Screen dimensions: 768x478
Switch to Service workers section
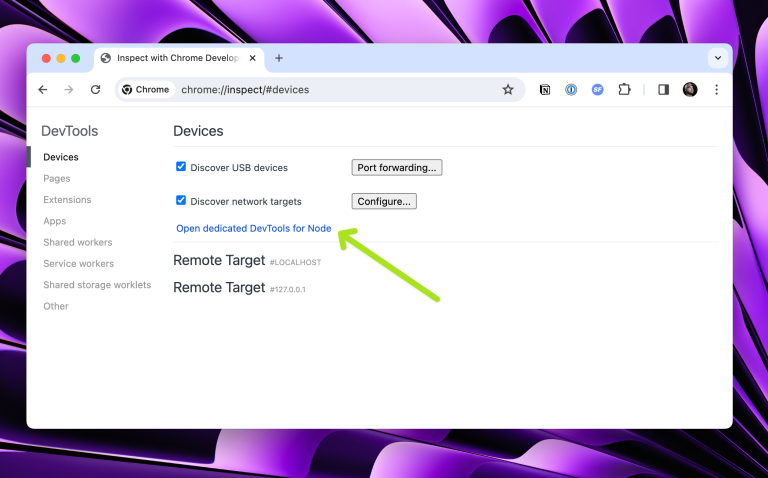(x=78, y=264)
